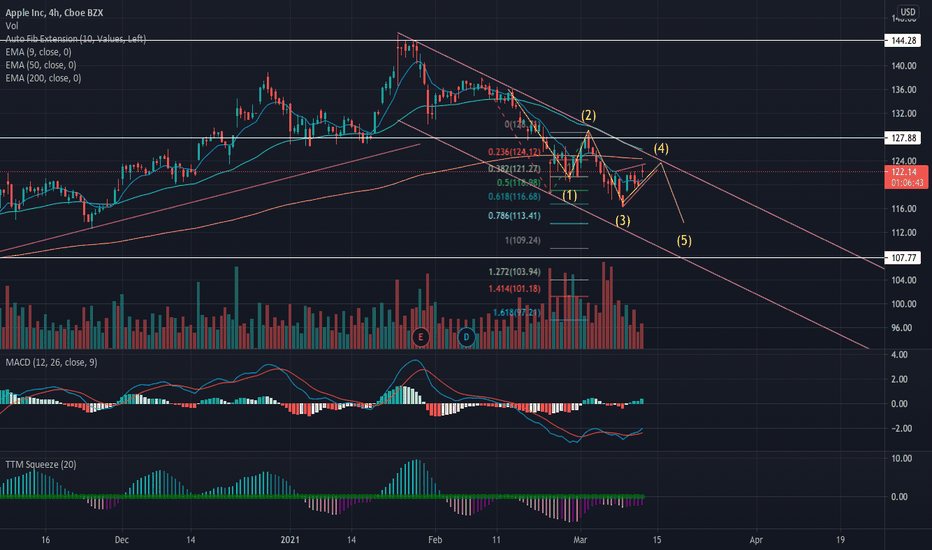Click the 140.00 price axis value
Viewport: 932px width, 550px height.
903,65
